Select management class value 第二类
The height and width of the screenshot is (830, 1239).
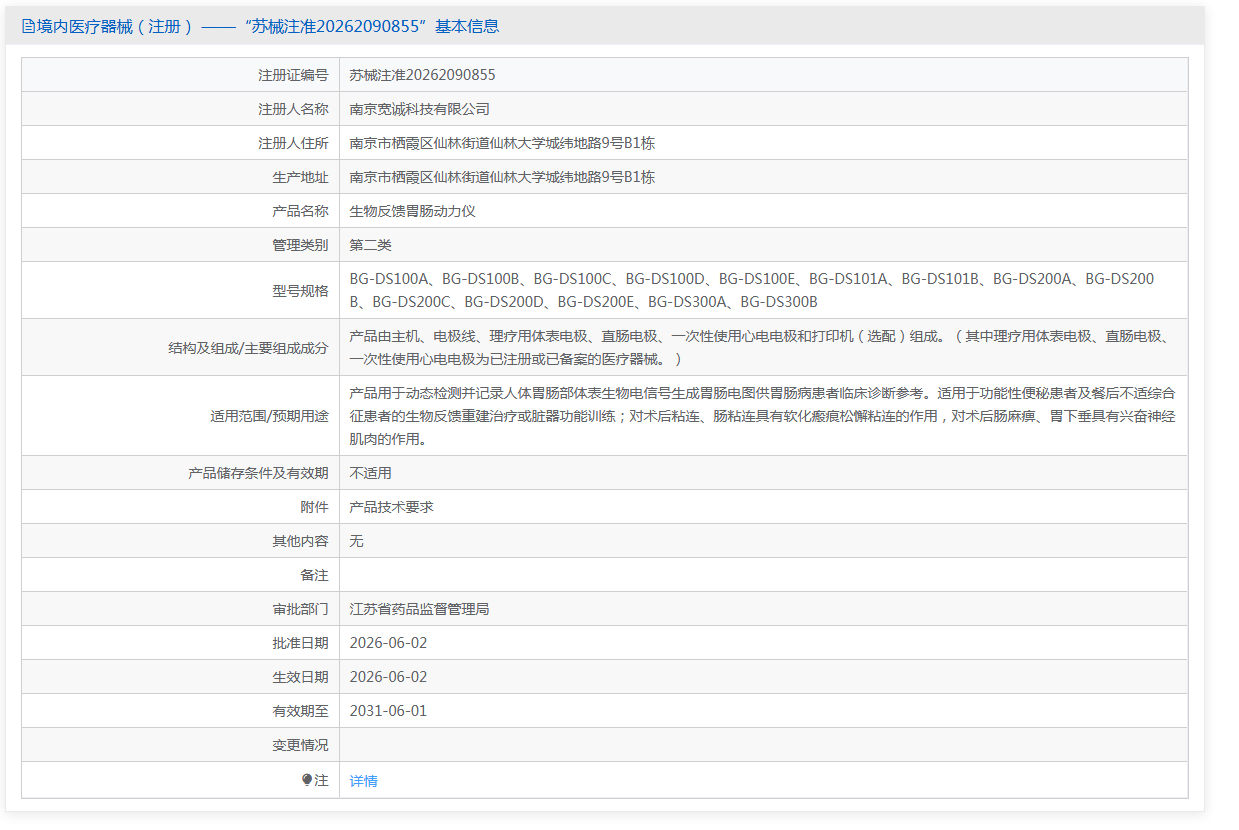[x=371, y=245]
